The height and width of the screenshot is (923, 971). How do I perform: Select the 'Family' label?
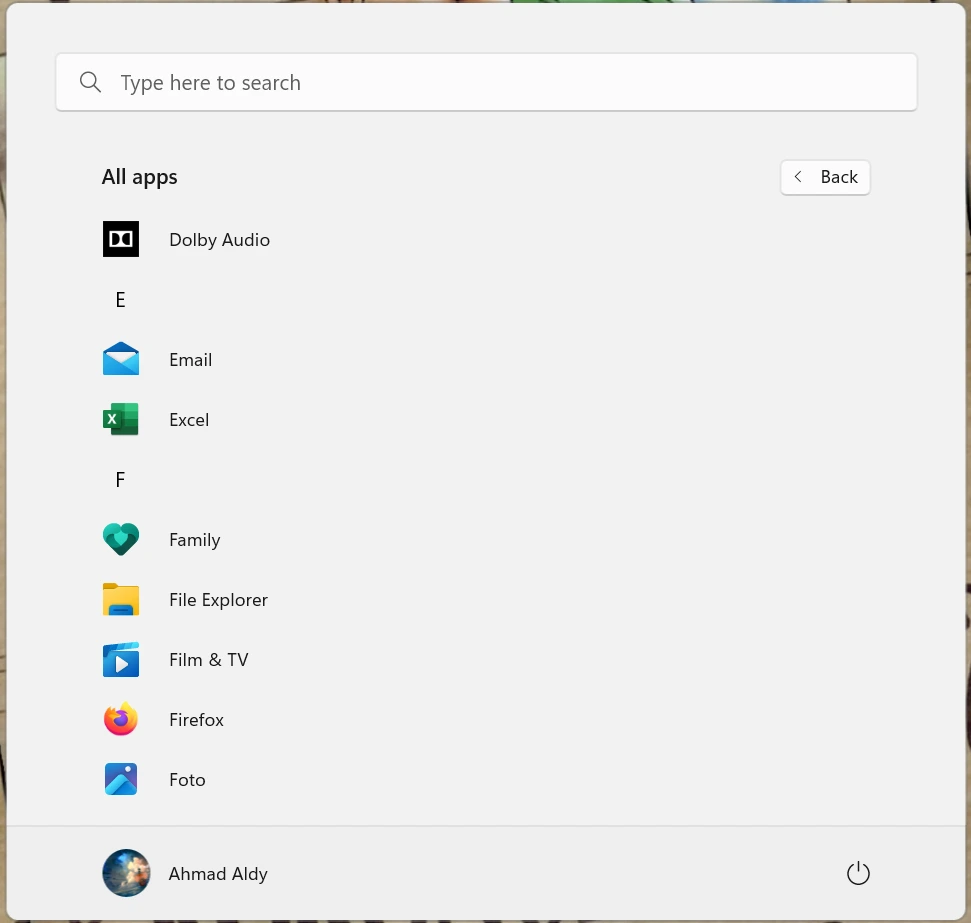pyautogui.click(x=194, y=540)
